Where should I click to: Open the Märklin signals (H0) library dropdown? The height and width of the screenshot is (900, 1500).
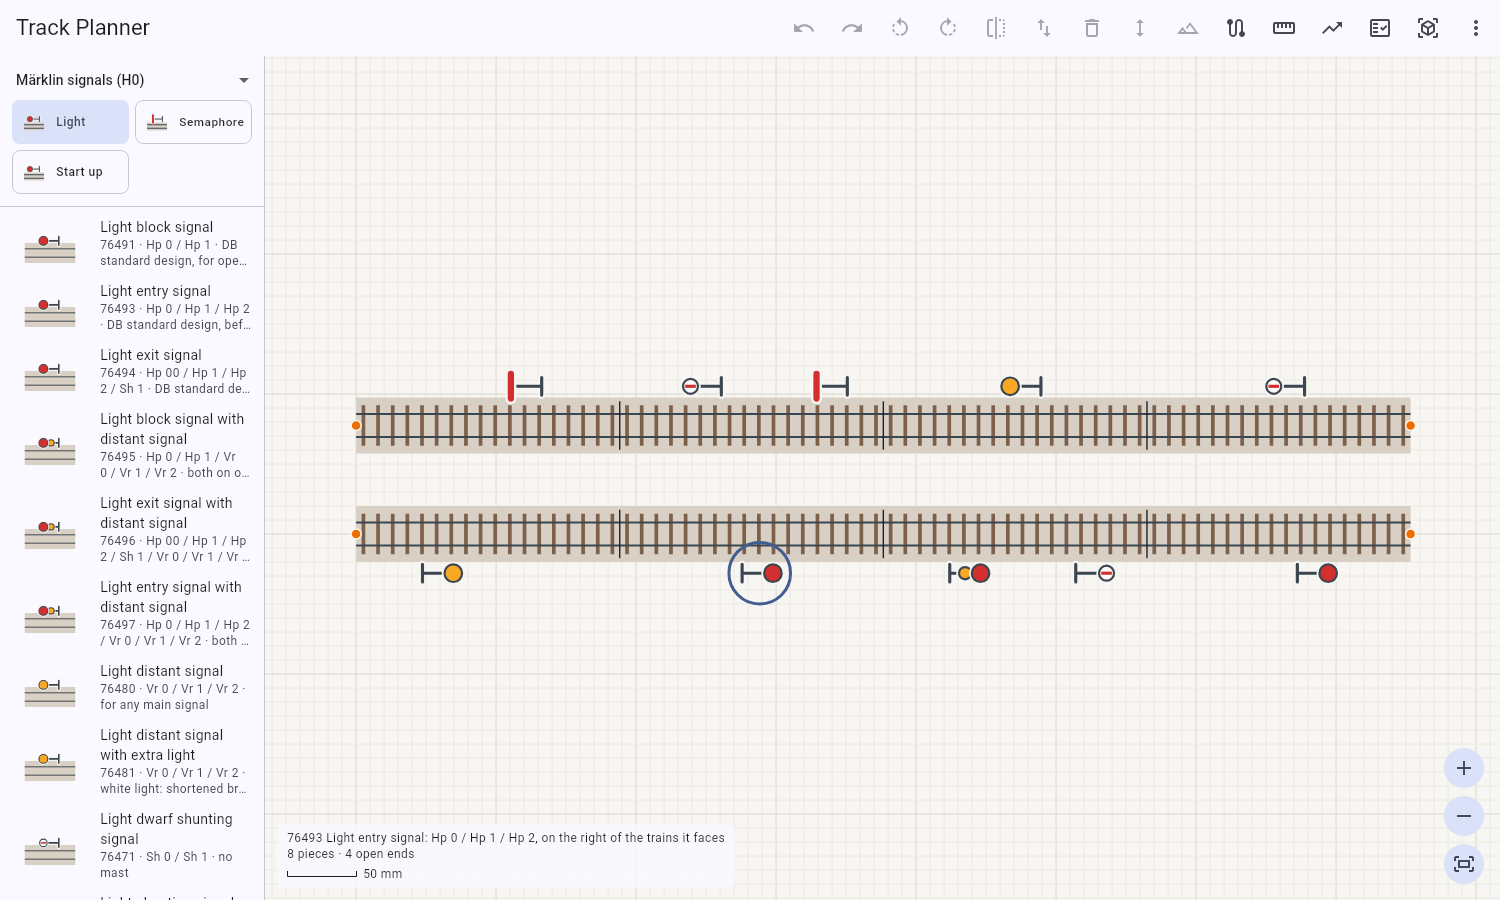(132, 80)
